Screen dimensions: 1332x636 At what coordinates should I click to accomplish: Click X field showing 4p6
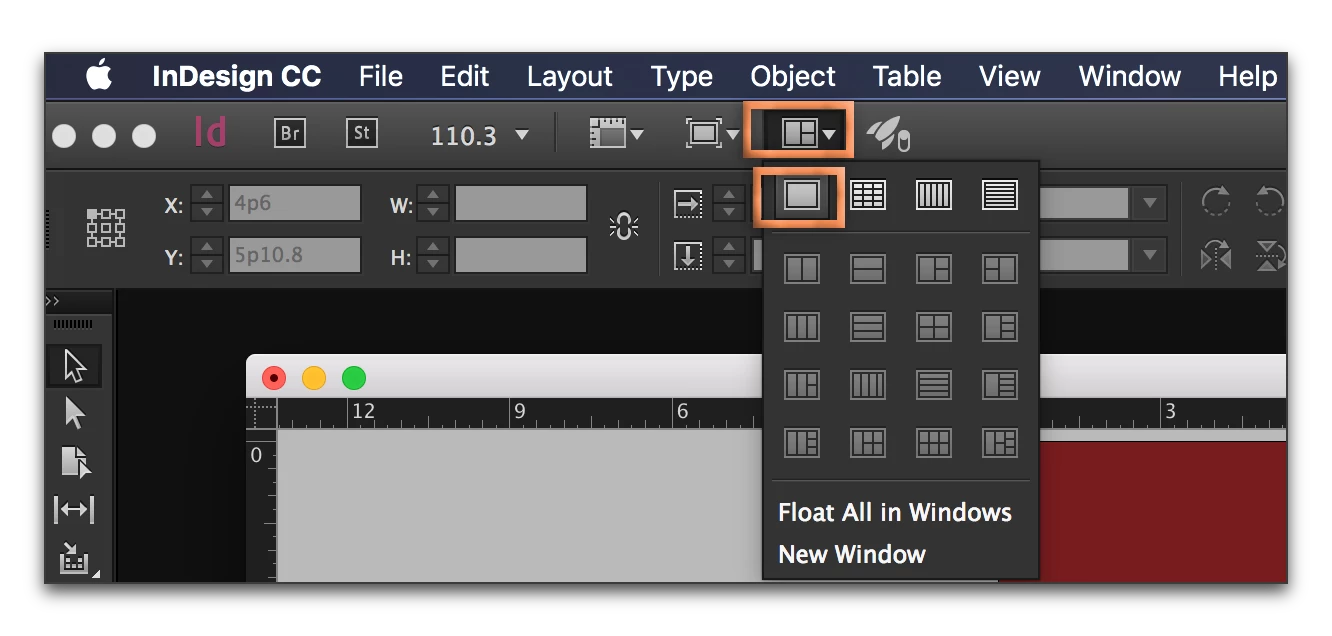point(294,204)
